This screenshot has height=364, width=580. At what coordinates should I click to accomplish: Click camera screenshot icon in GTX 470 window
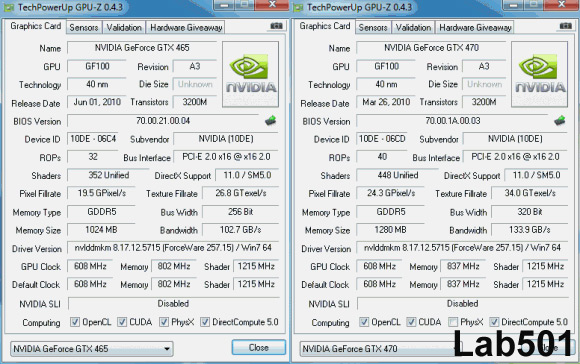pyautogui.click(x=565, y=26)
